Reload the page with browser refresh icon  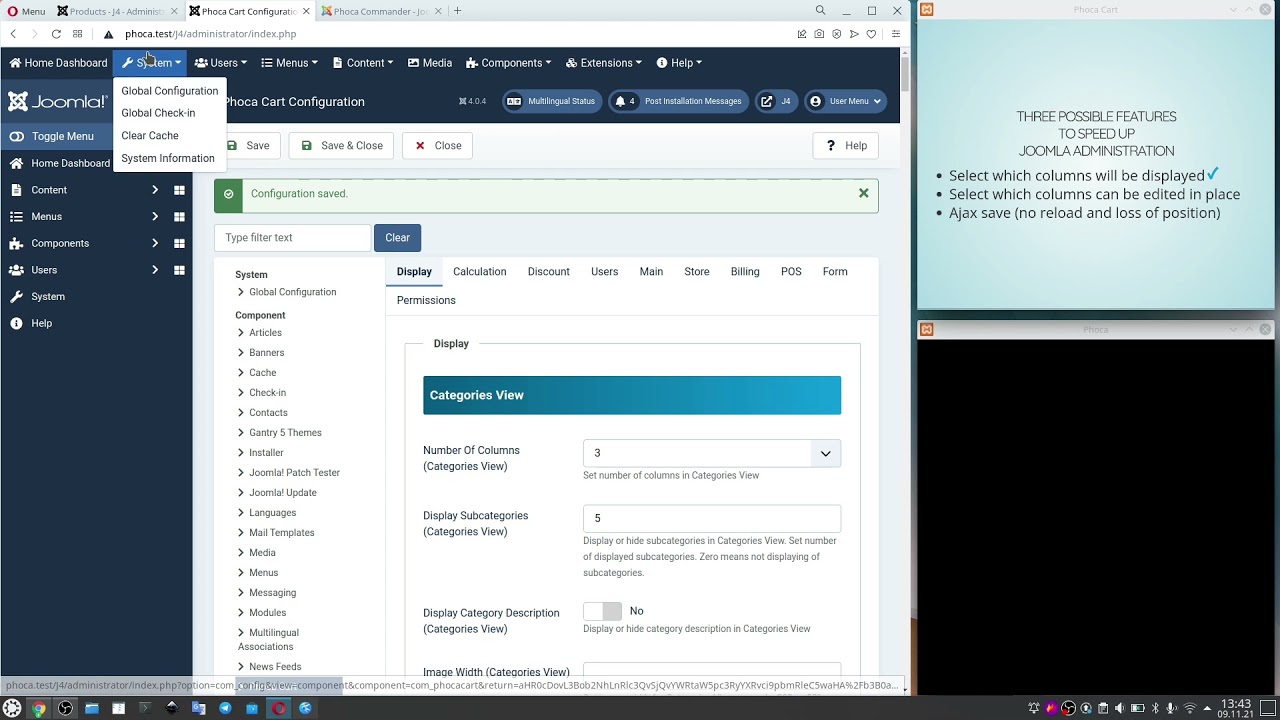(56, 34)
